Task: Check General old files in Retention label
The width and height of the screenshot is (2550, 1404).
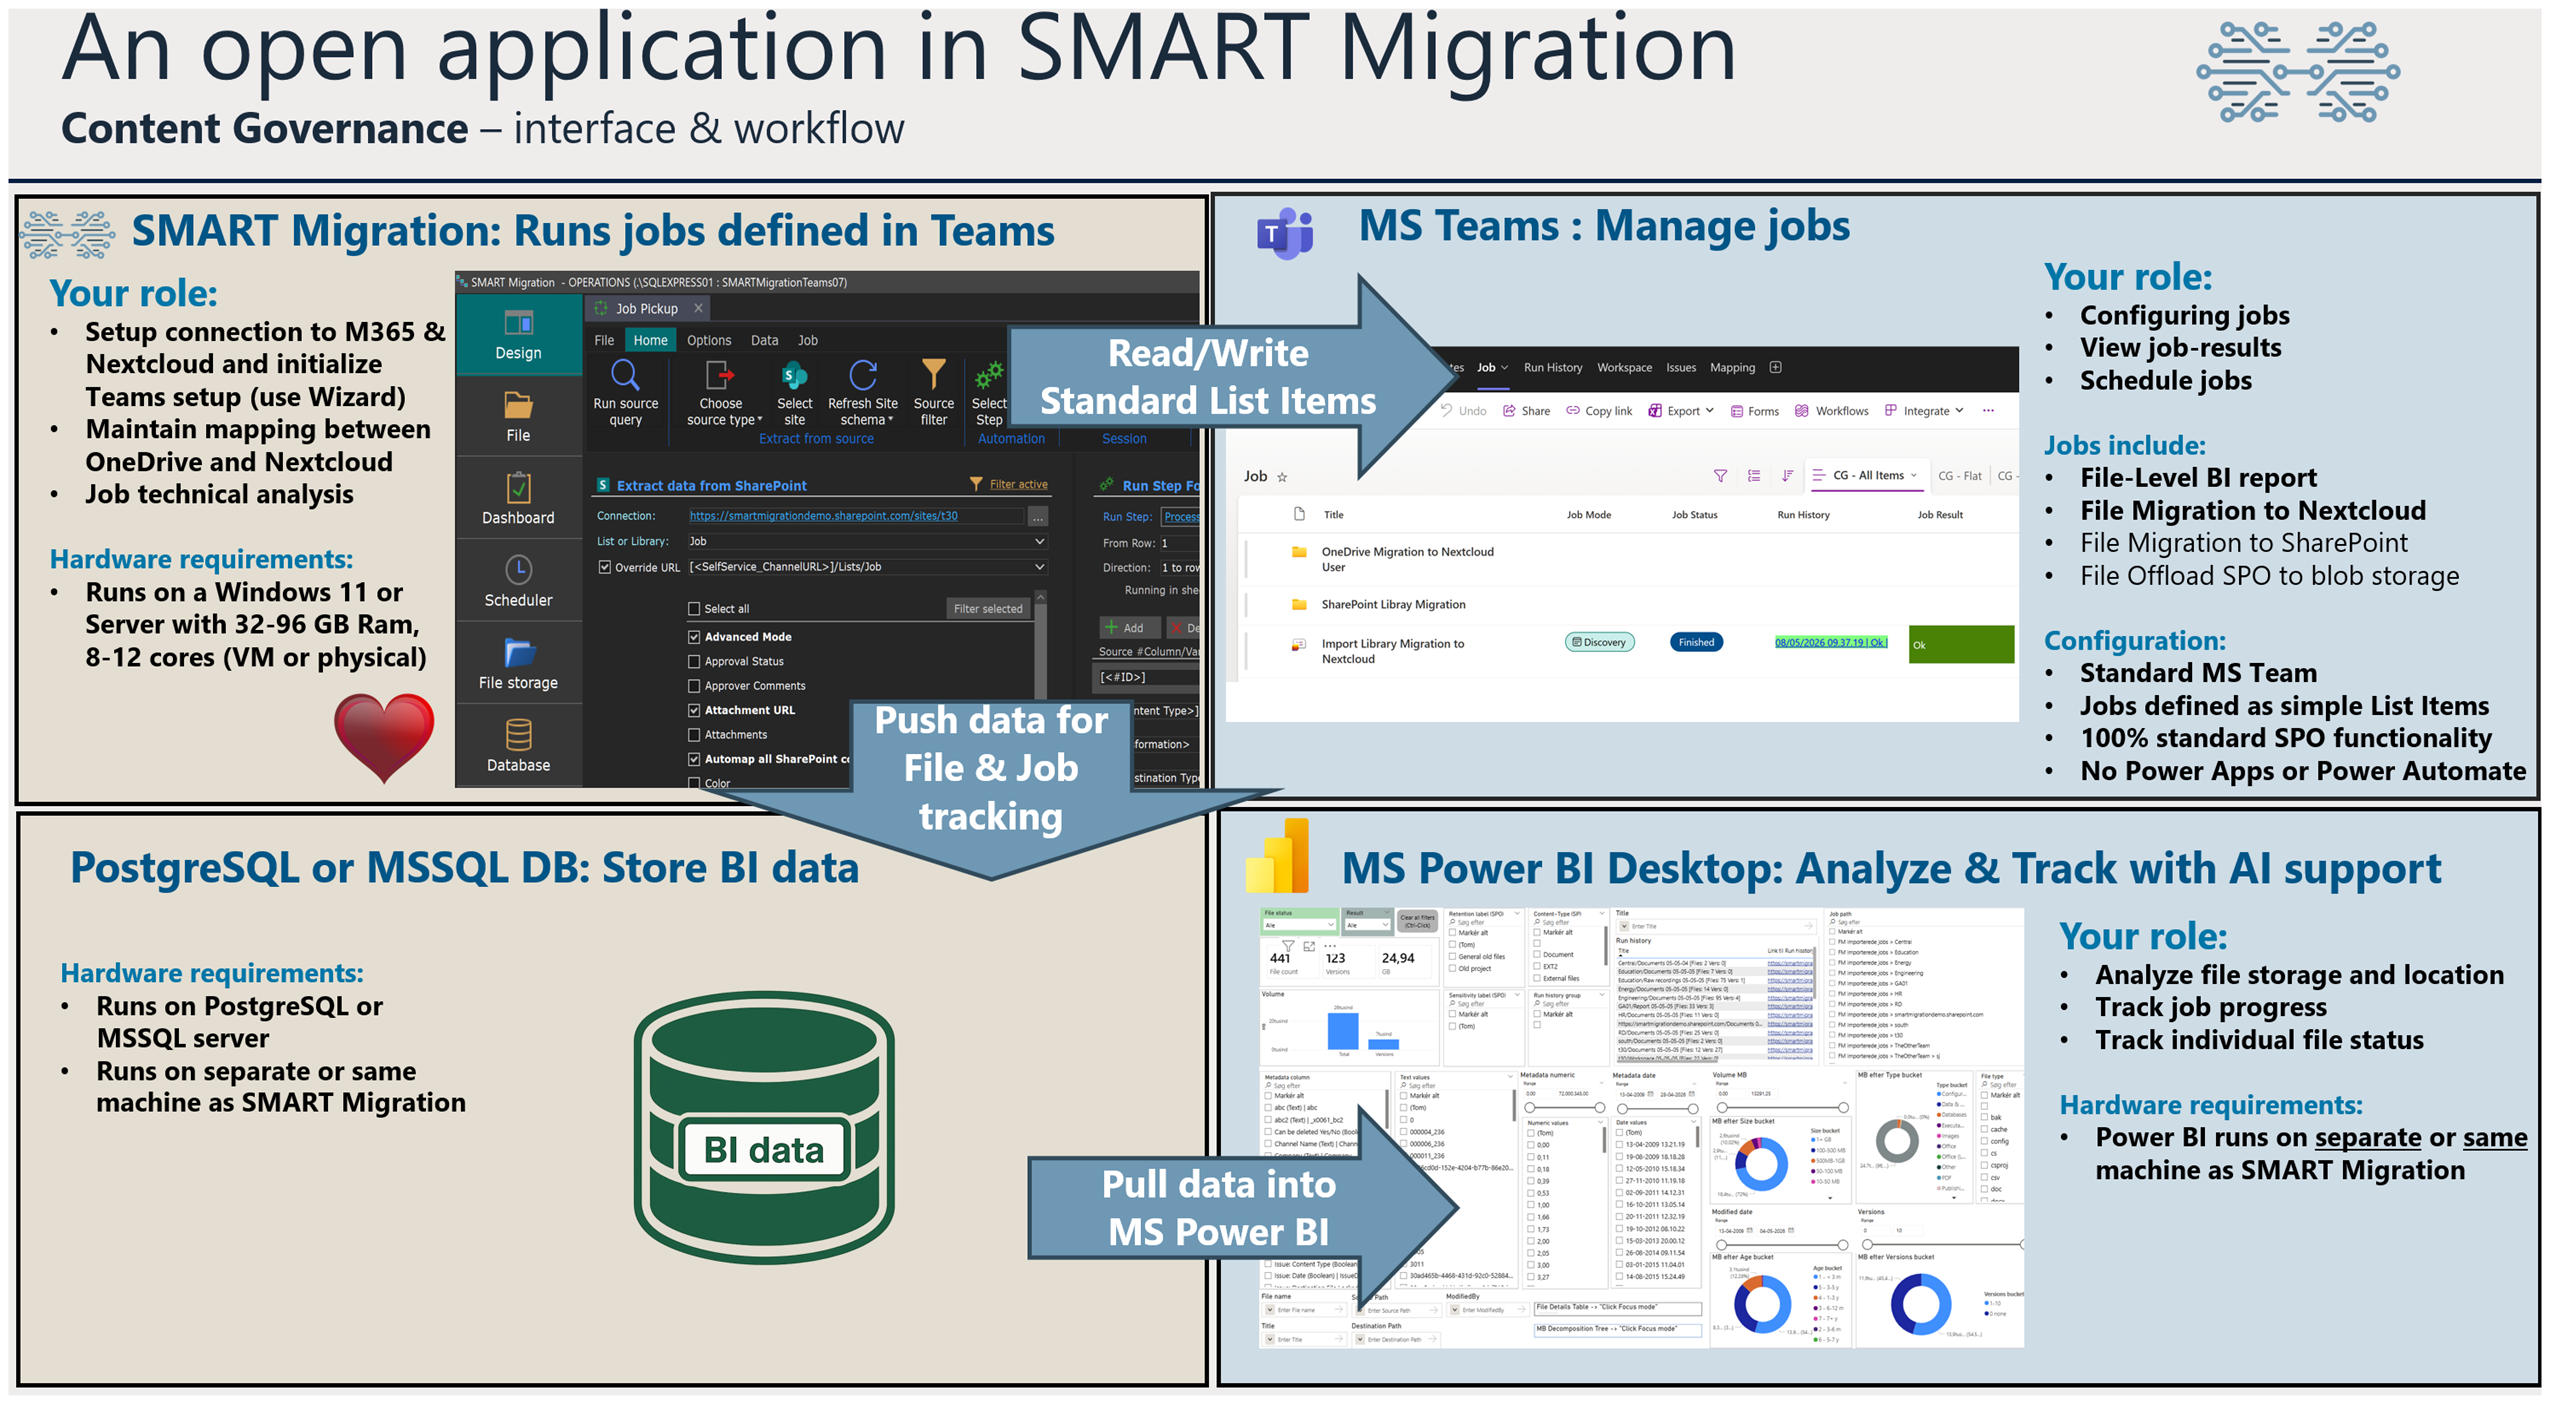Action: (1452, 956)
